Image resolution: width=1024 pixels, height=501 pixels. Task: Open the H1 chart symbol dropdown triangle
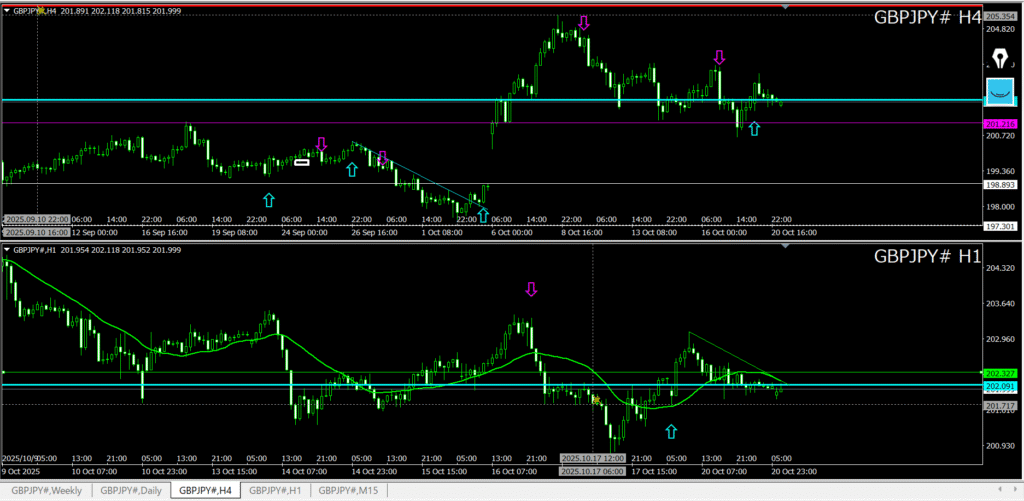coord(7,249)
